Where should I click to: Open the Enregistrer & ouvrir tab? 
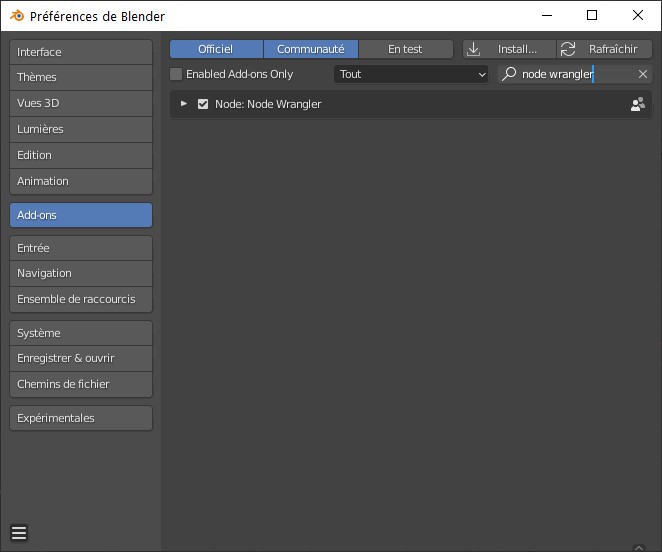pos(81,359)
